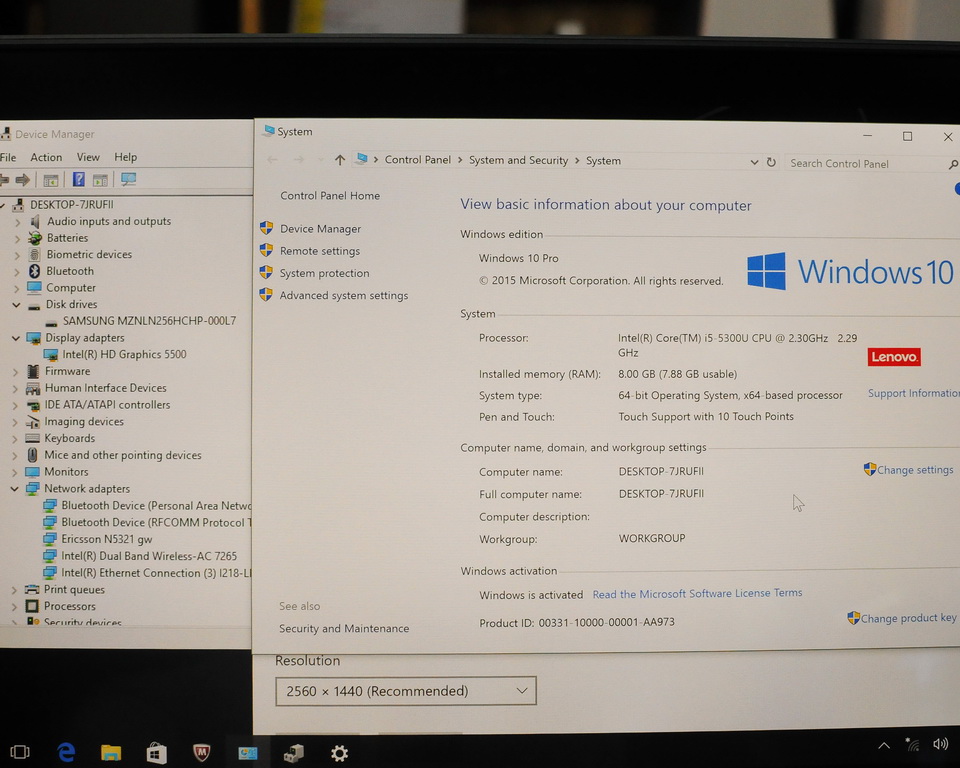The image size is (960, 768).
Task: Open System protection link
Action: (324, 273)
